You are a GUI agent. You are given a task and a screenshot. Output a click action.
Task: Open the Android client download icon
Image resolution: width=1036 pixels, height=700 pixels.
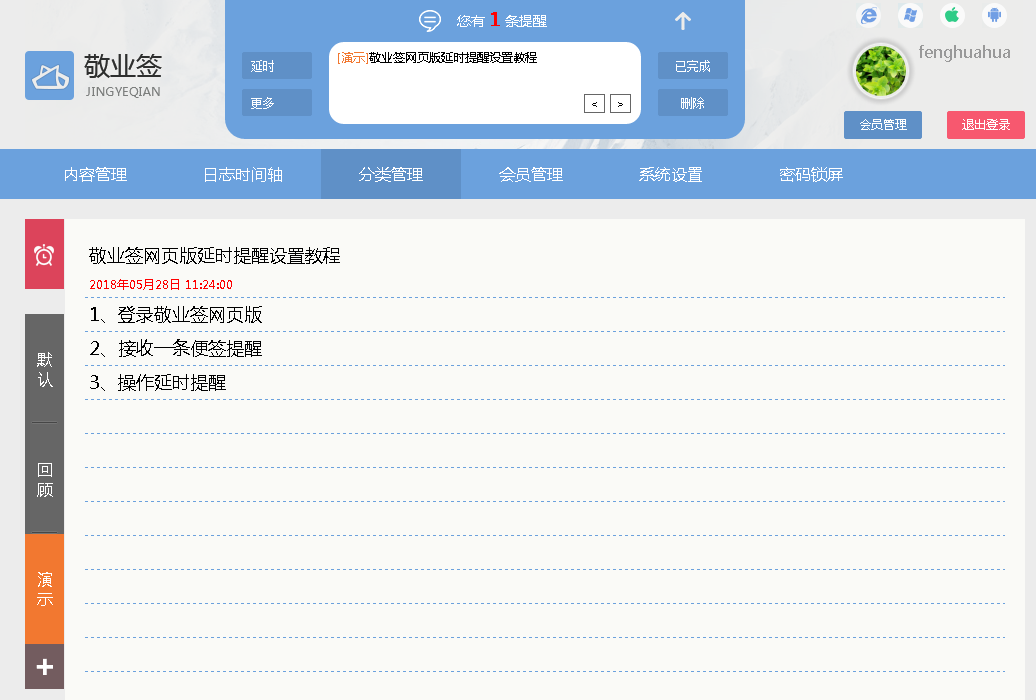point(994,15)
